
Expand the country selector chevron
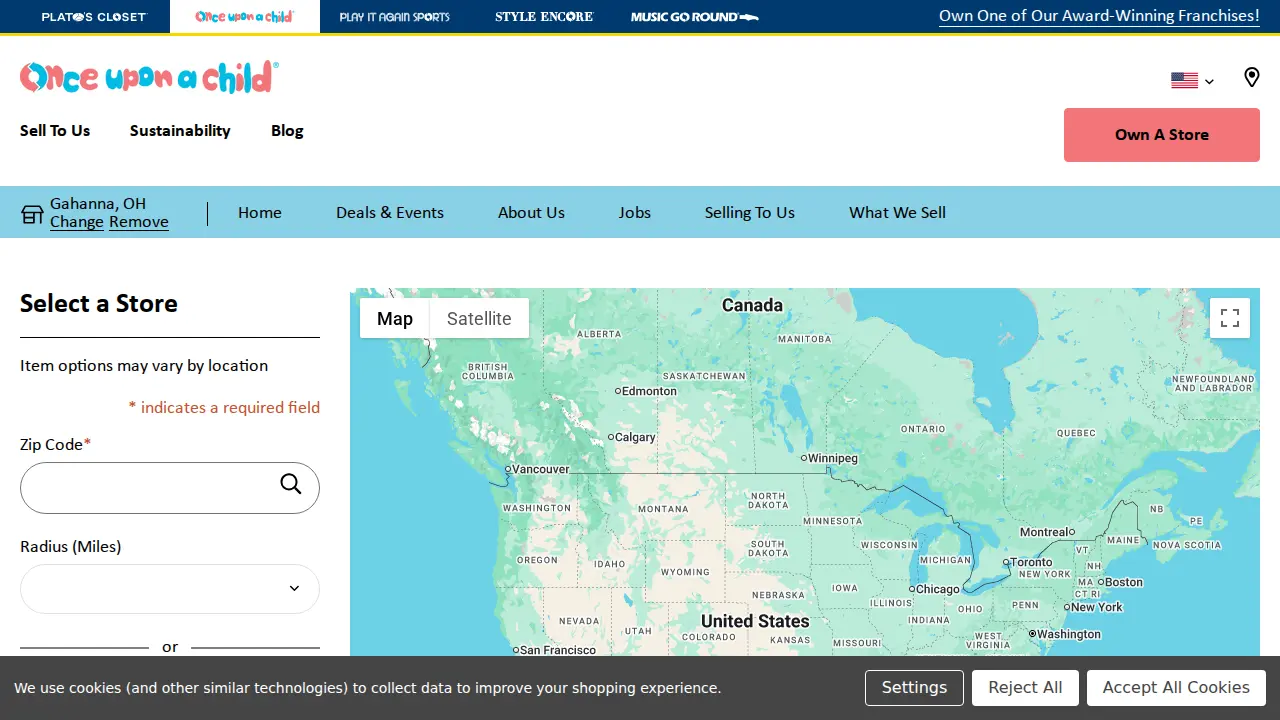(x=1209, y=82)
